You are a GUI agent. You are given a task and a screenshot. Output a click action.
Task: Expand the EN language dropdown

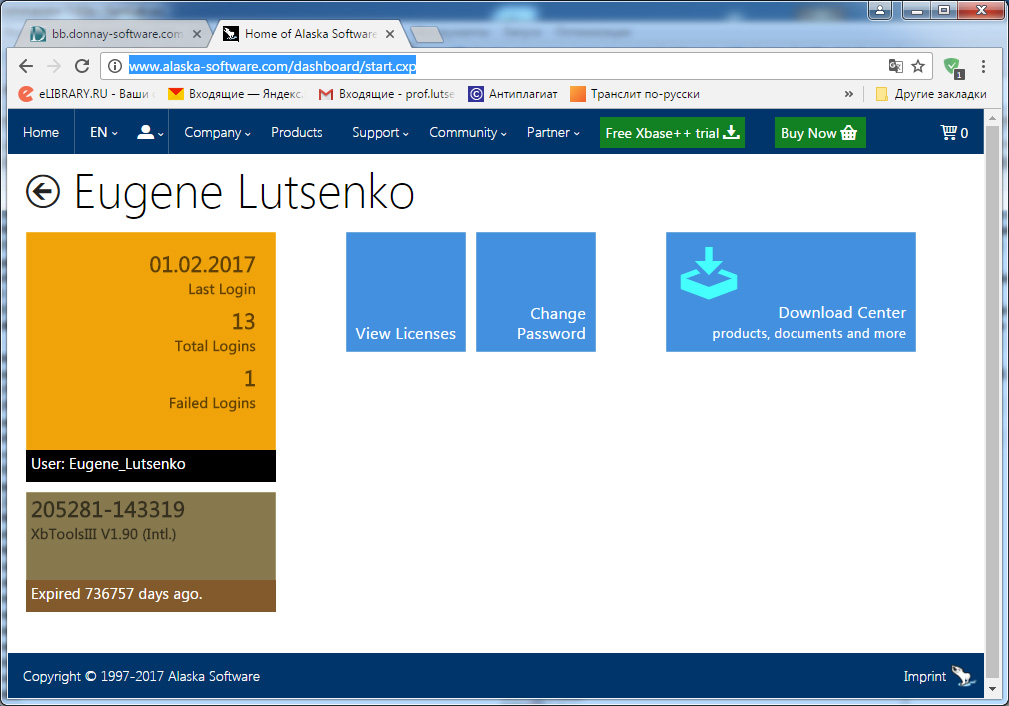tap(103, 133)
